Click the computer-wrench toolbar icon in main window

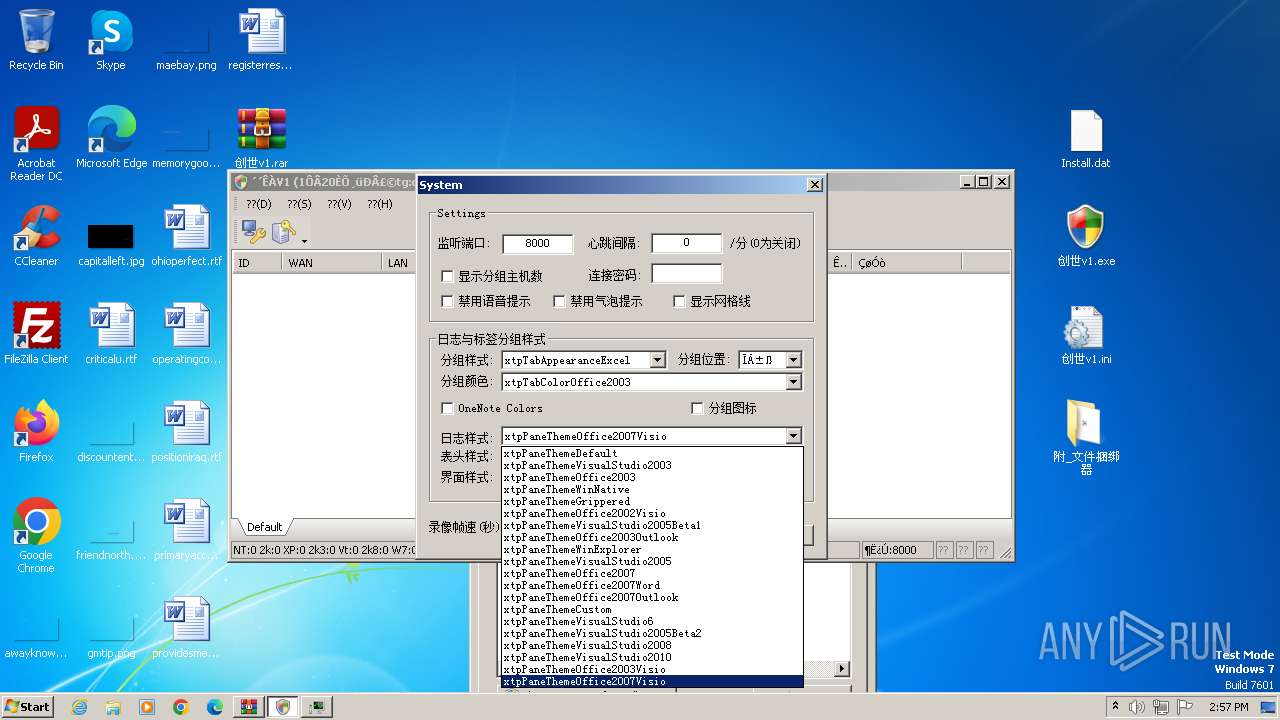point(253,232)
